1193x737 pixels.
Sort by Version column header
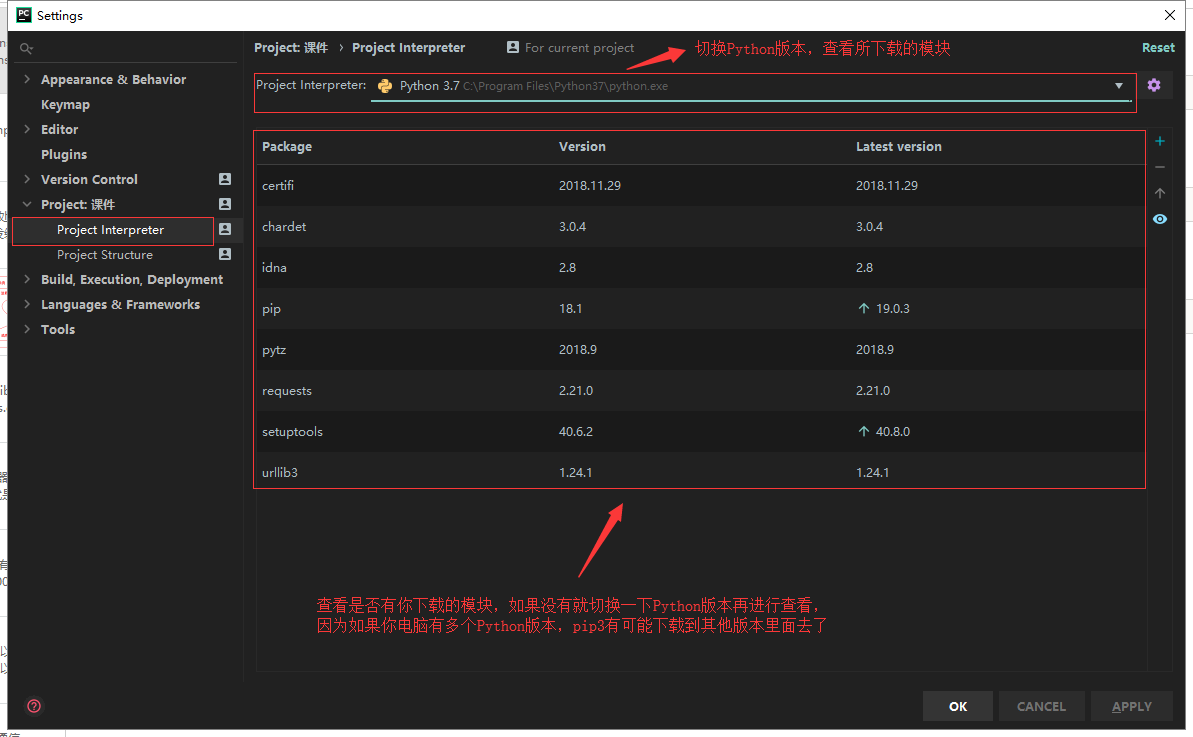tap(582, 146)
